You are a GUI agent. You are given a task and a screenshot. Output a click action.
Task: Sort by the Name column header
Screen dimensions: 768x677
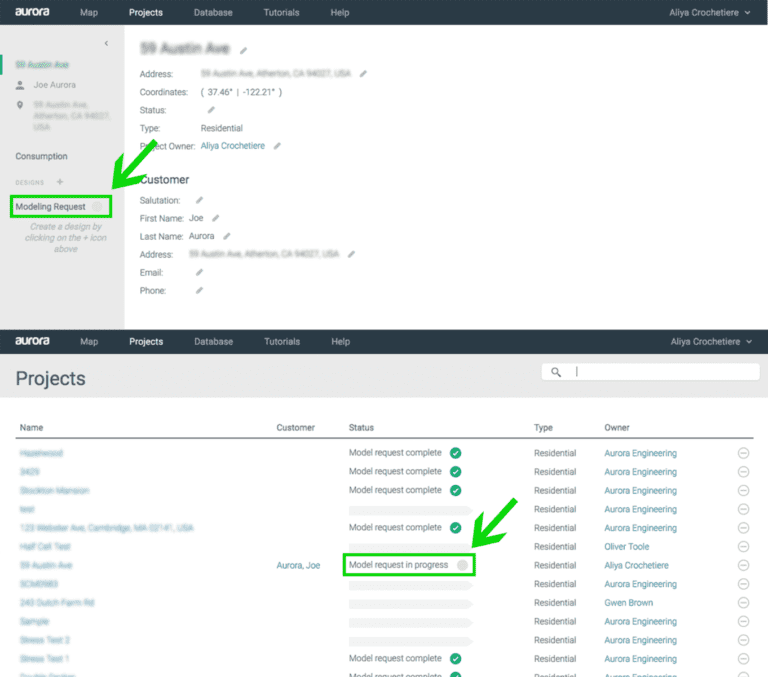pyautogui.click(x=31, y=428)
